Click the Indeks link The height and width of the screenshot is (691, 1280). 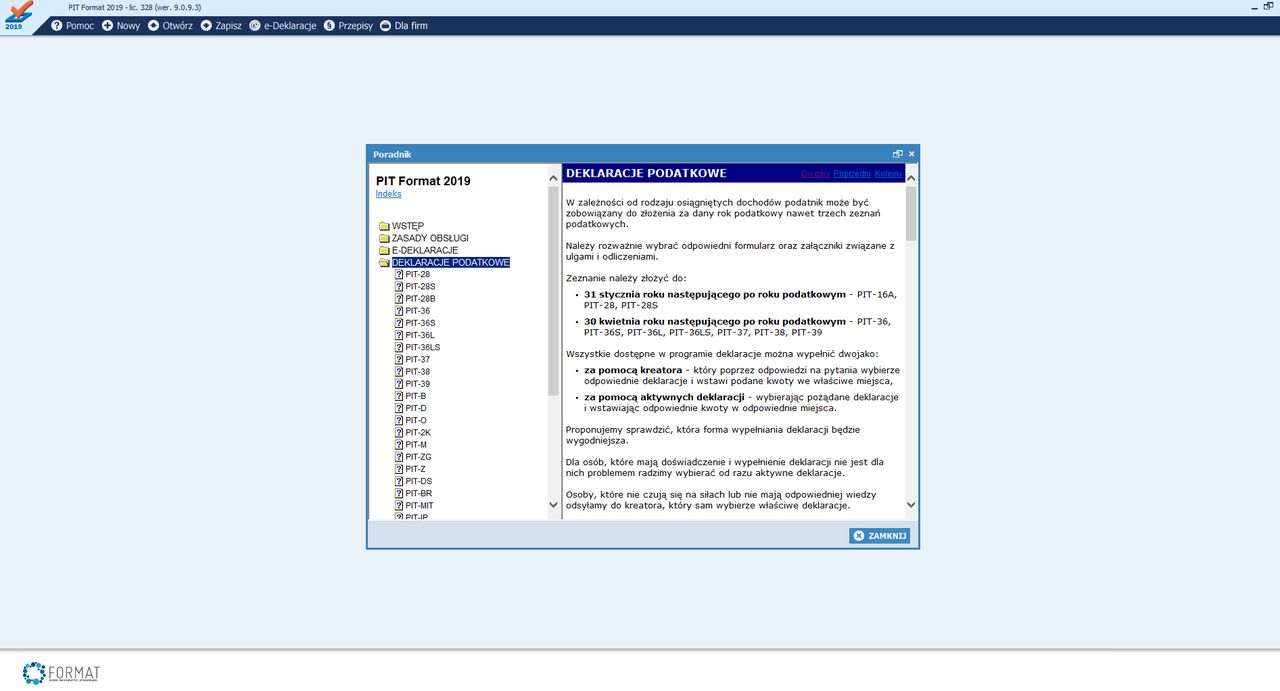388,194
